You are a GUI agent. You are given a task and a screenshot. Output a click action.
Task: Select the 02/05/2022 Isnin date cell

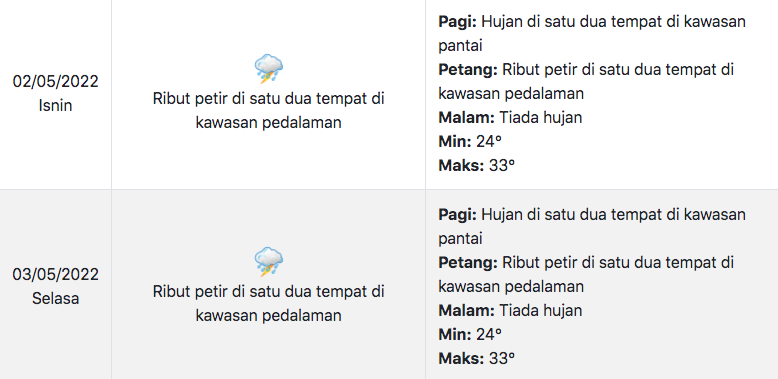point(56,93)
